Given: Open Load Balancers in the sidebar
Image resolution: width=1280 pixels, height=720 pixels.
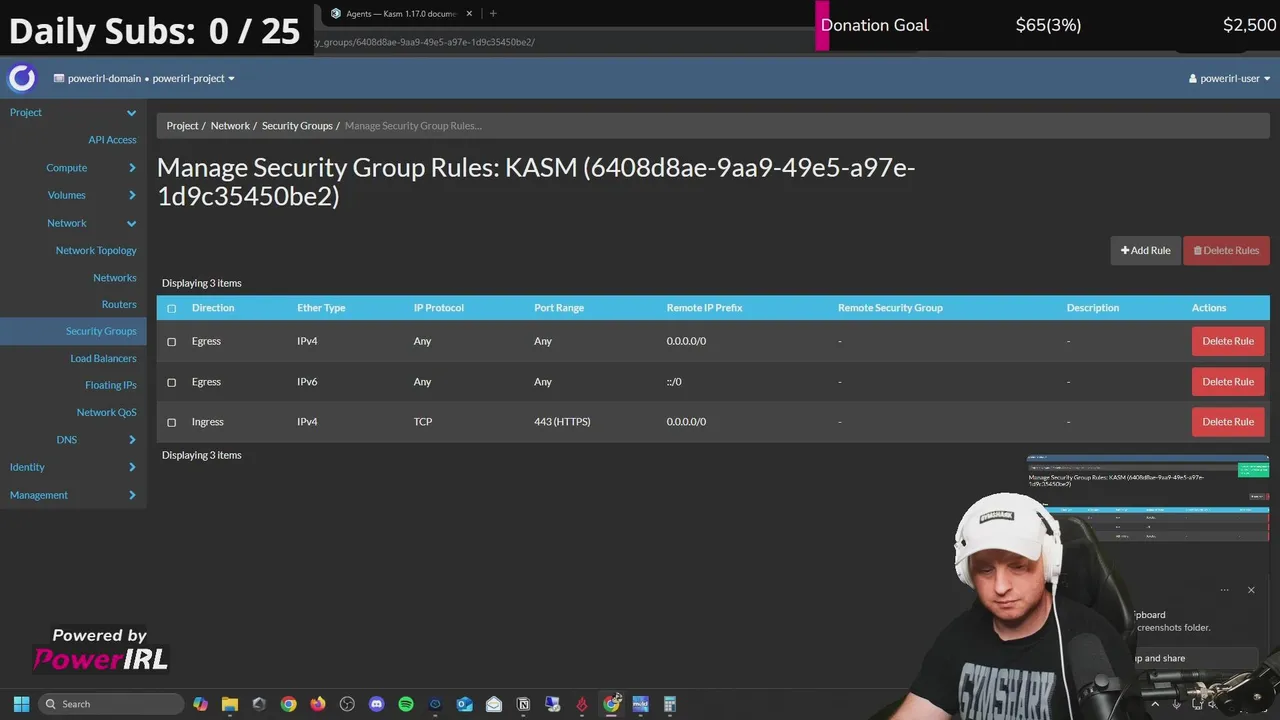Looking at the screenshot, I should coord(103,358).
